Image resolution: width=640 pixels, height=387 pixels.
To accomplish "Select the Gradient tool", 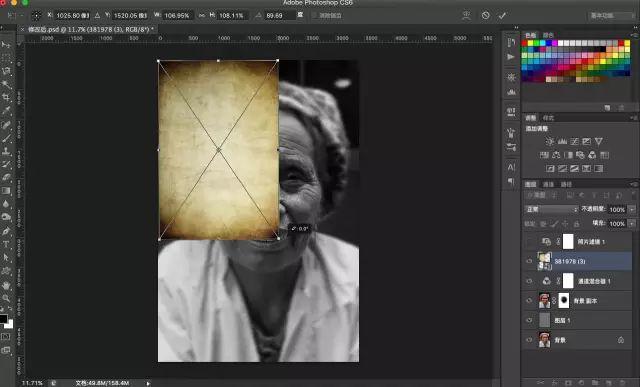I will click(x=6, y=191).
